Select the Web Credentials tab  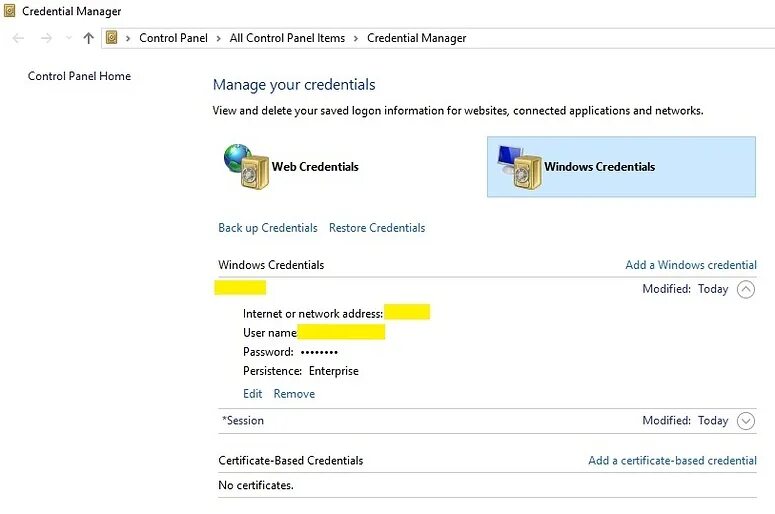[x=314, y=167]
